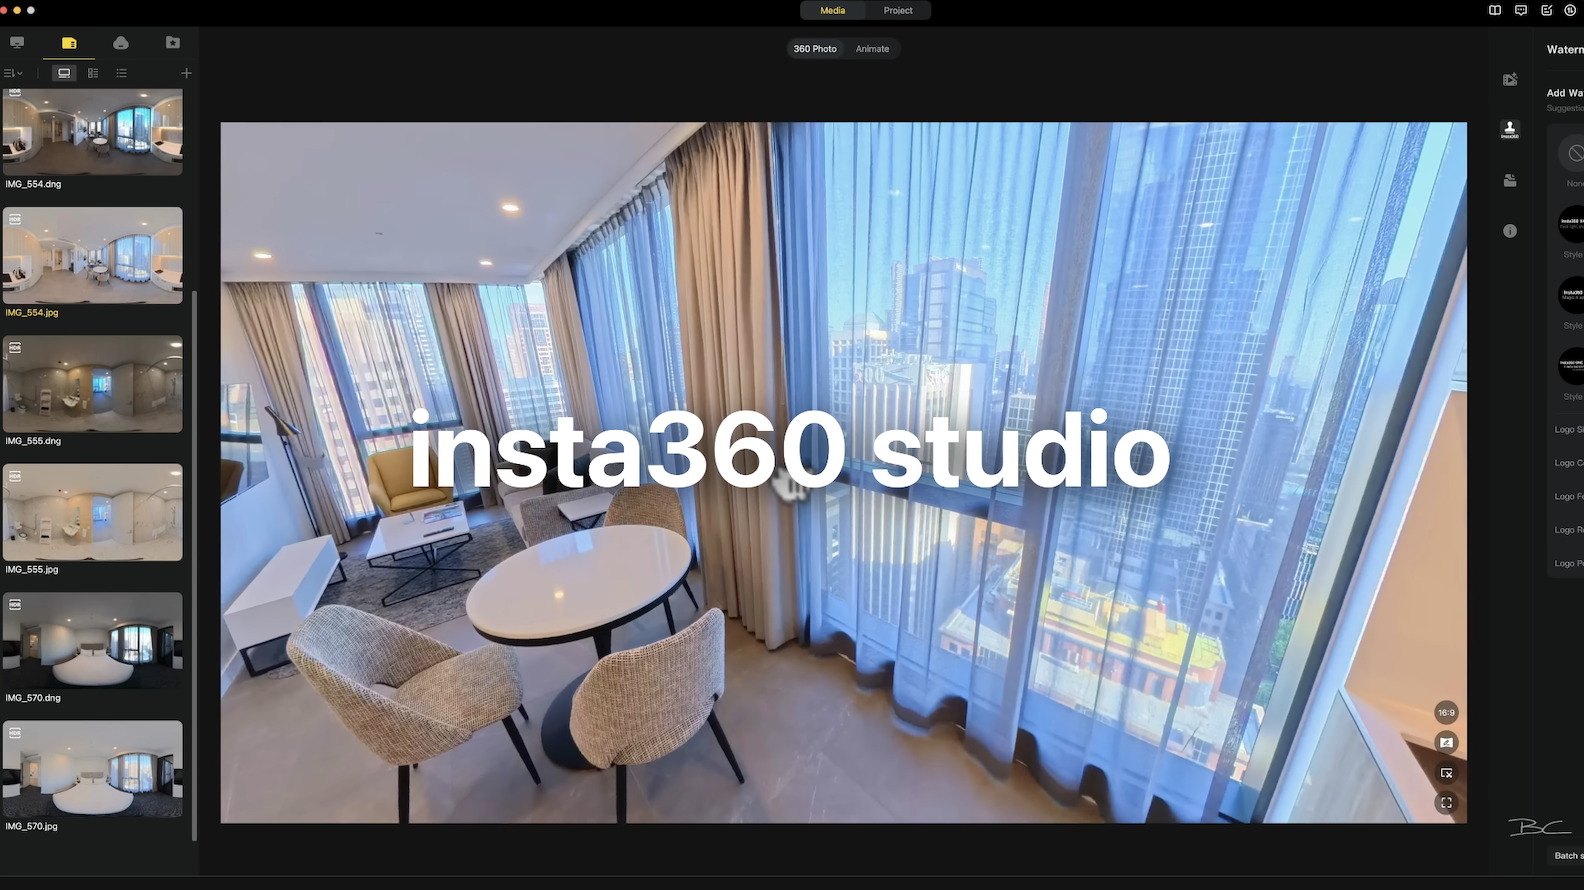Select the IMG_554.dng thumbnail
Screen dimensions: 1584x890
coord(93,132)
